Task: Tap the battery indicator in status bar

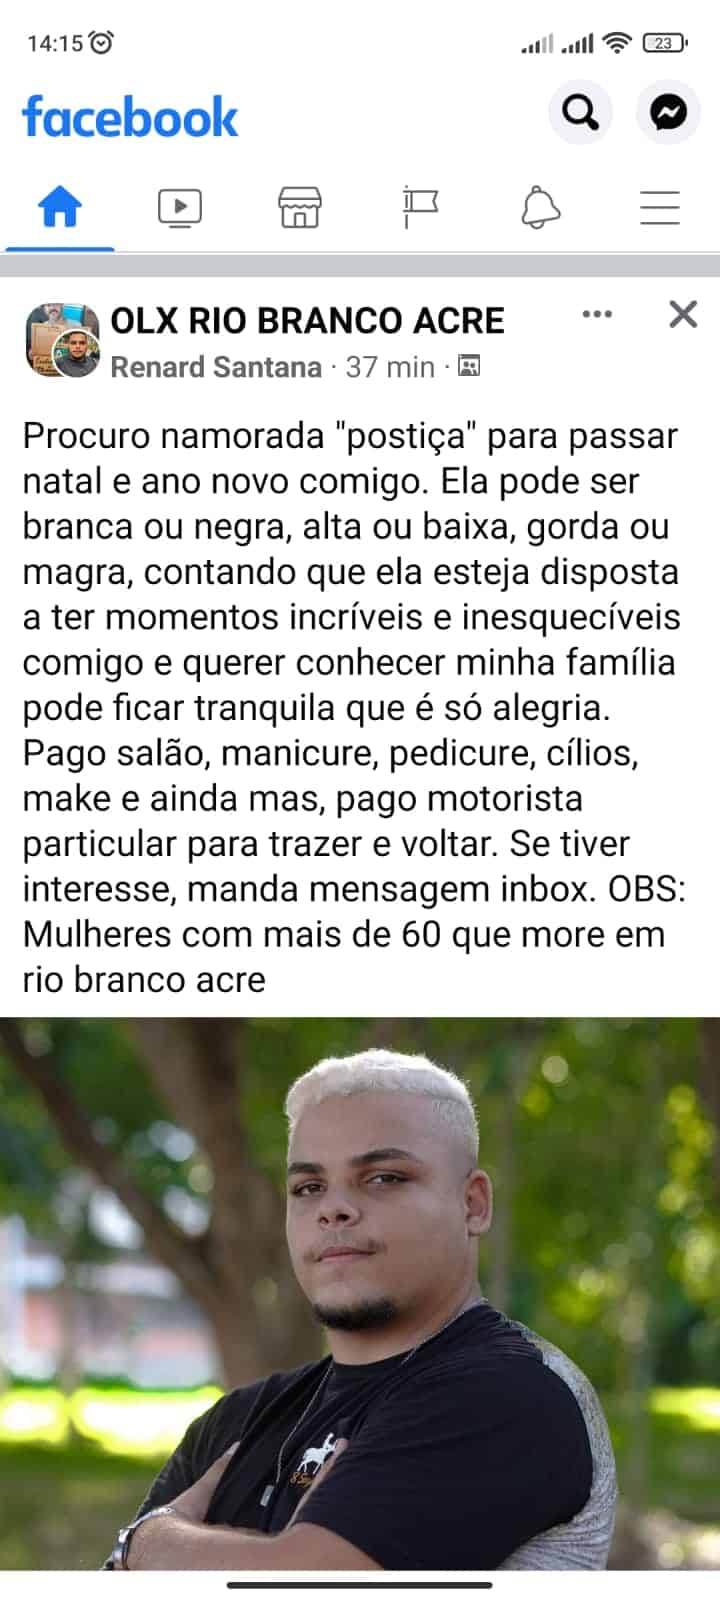Action: pos(664,43)
